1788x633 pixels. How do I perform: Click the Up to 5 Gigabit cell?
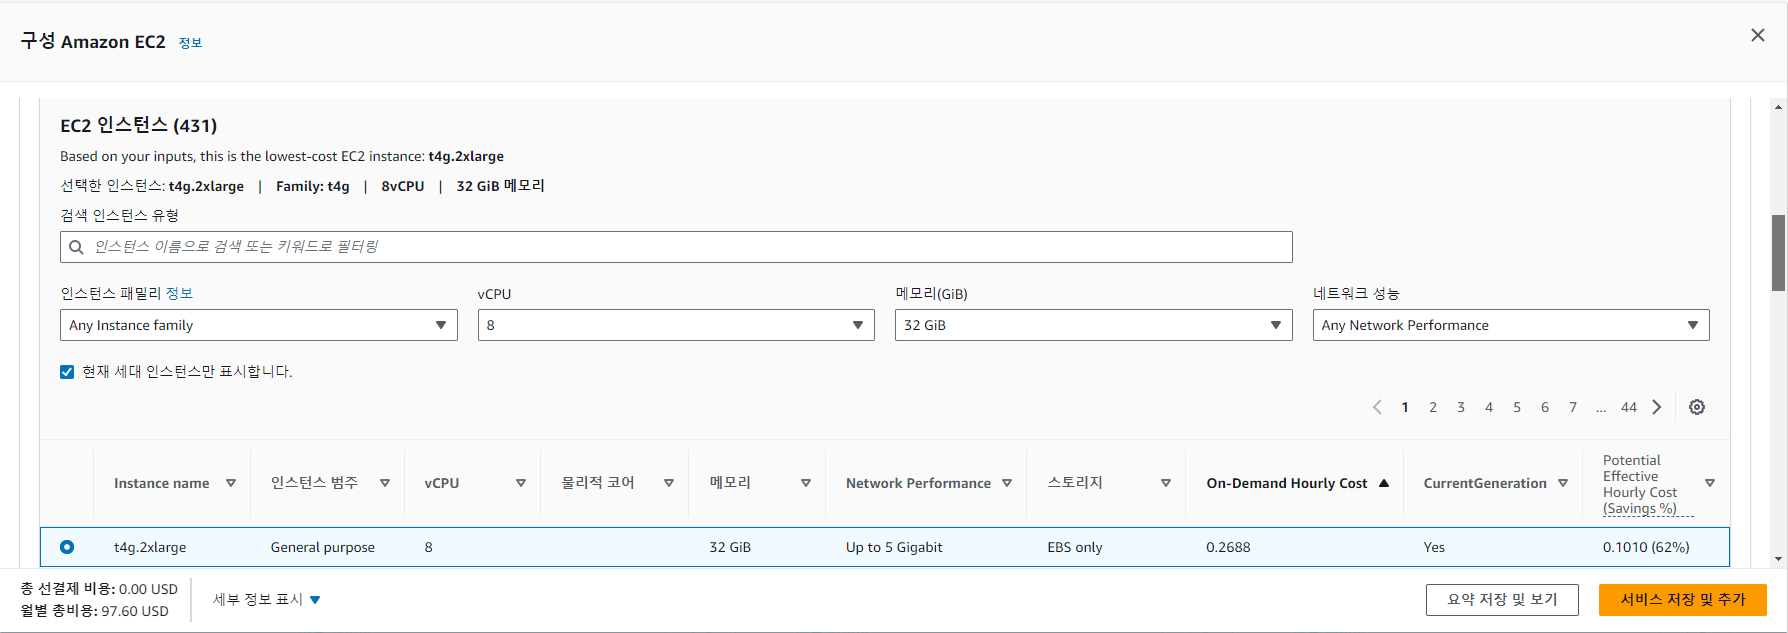coord(894,547)
